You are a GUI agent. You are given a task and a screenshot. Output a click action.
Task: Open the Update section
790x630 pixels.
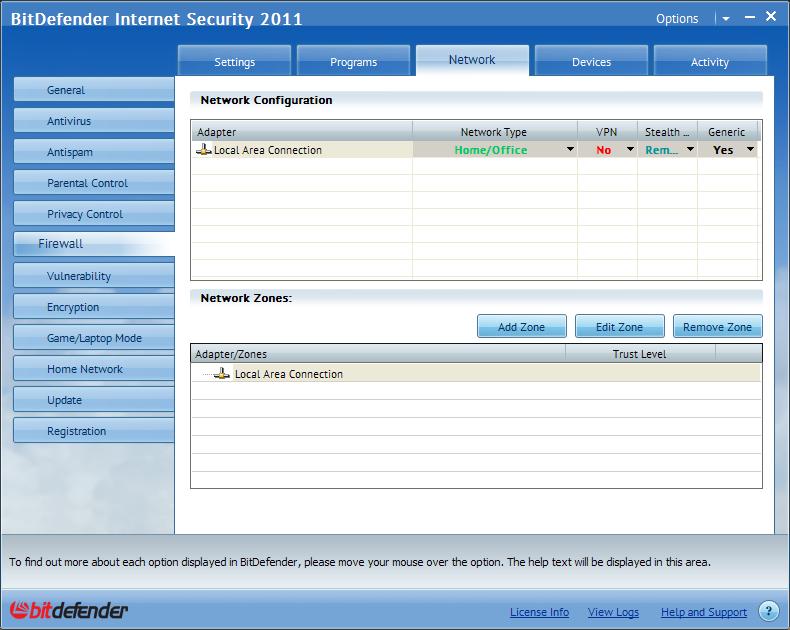point(94,400)
